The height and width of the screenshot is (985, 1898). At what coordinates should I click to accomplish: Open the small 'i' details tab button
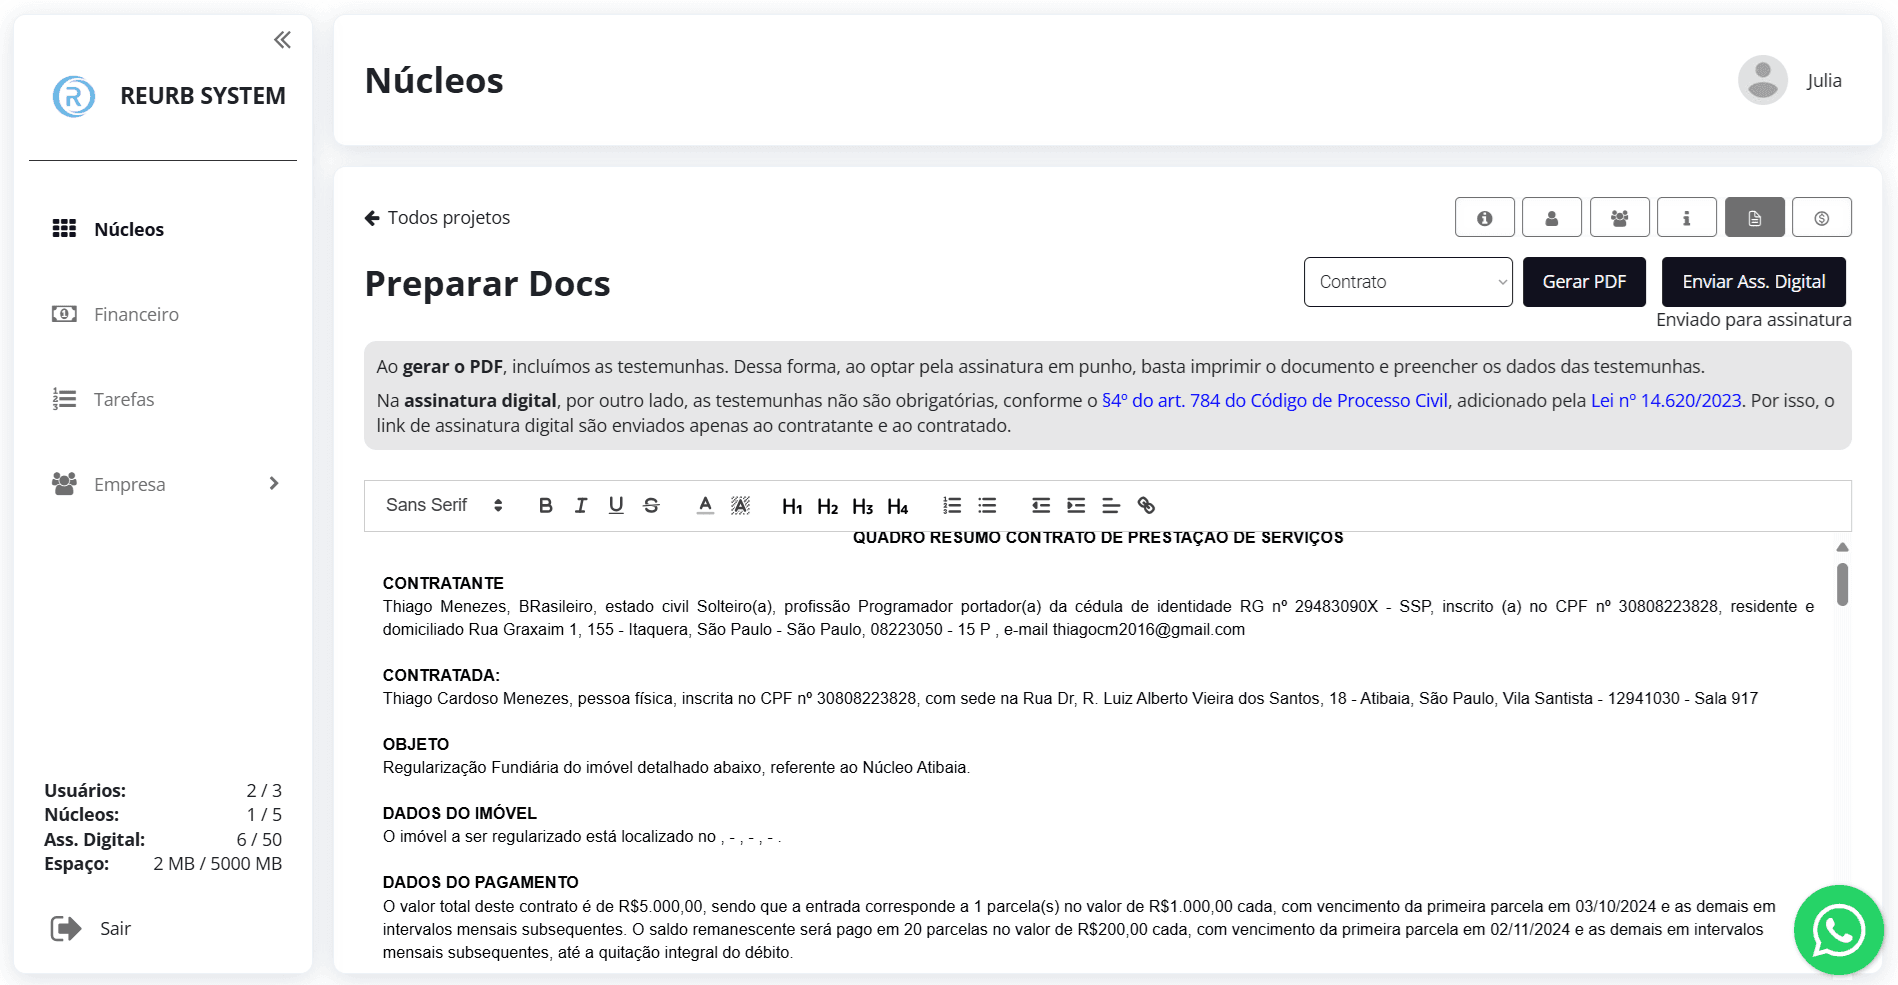click(1687, 217)
